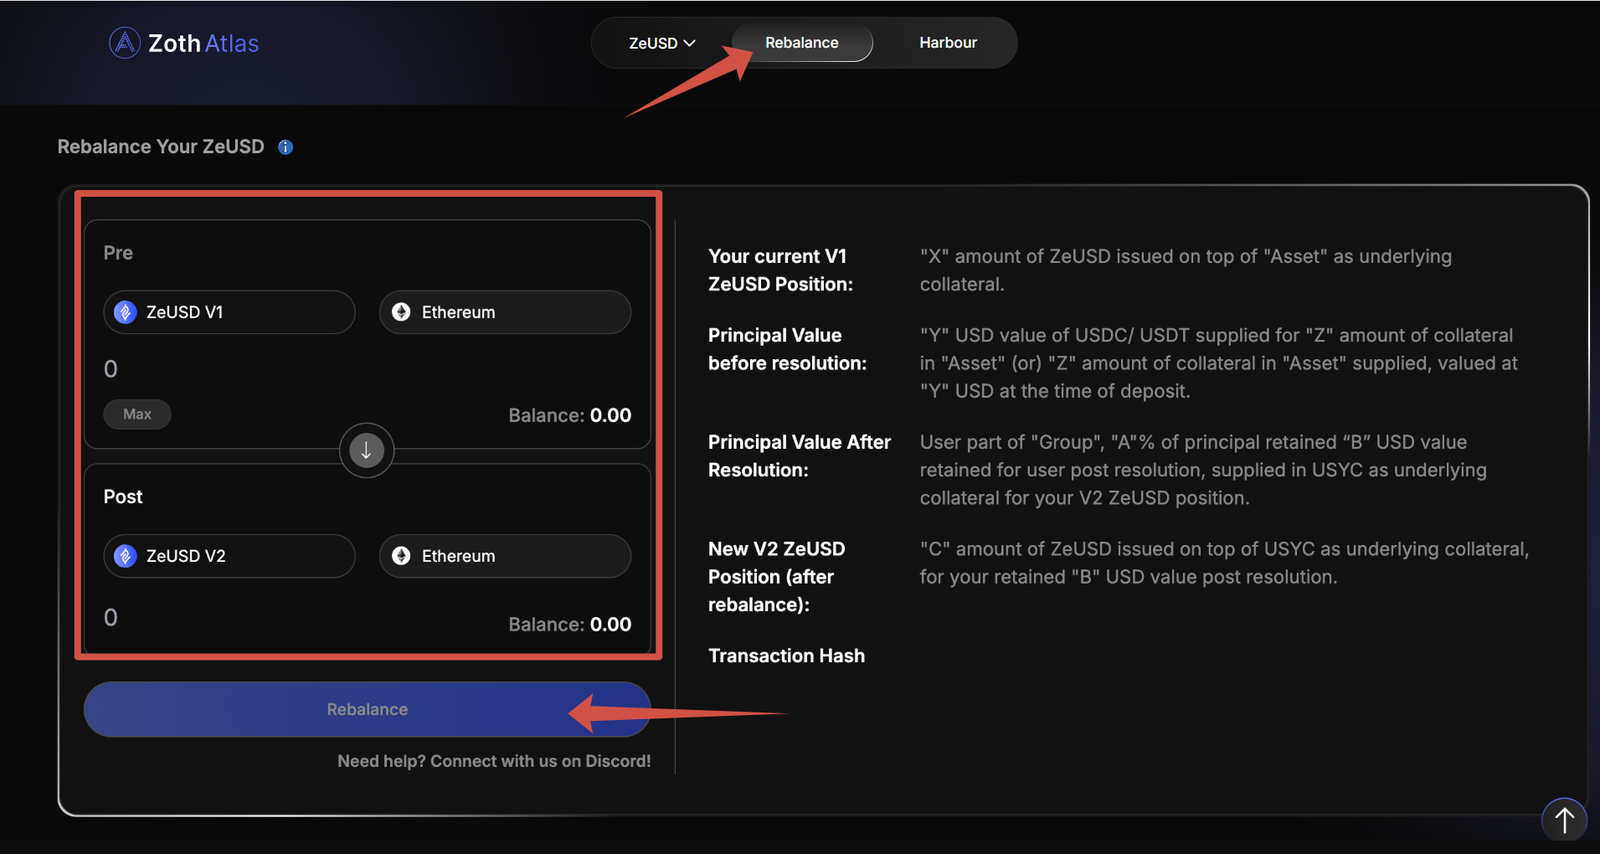Open the ZeUSD V2 token selector
Image resolution: width=1600 pixels, height=854 pixels.
(x=230, y=556)
